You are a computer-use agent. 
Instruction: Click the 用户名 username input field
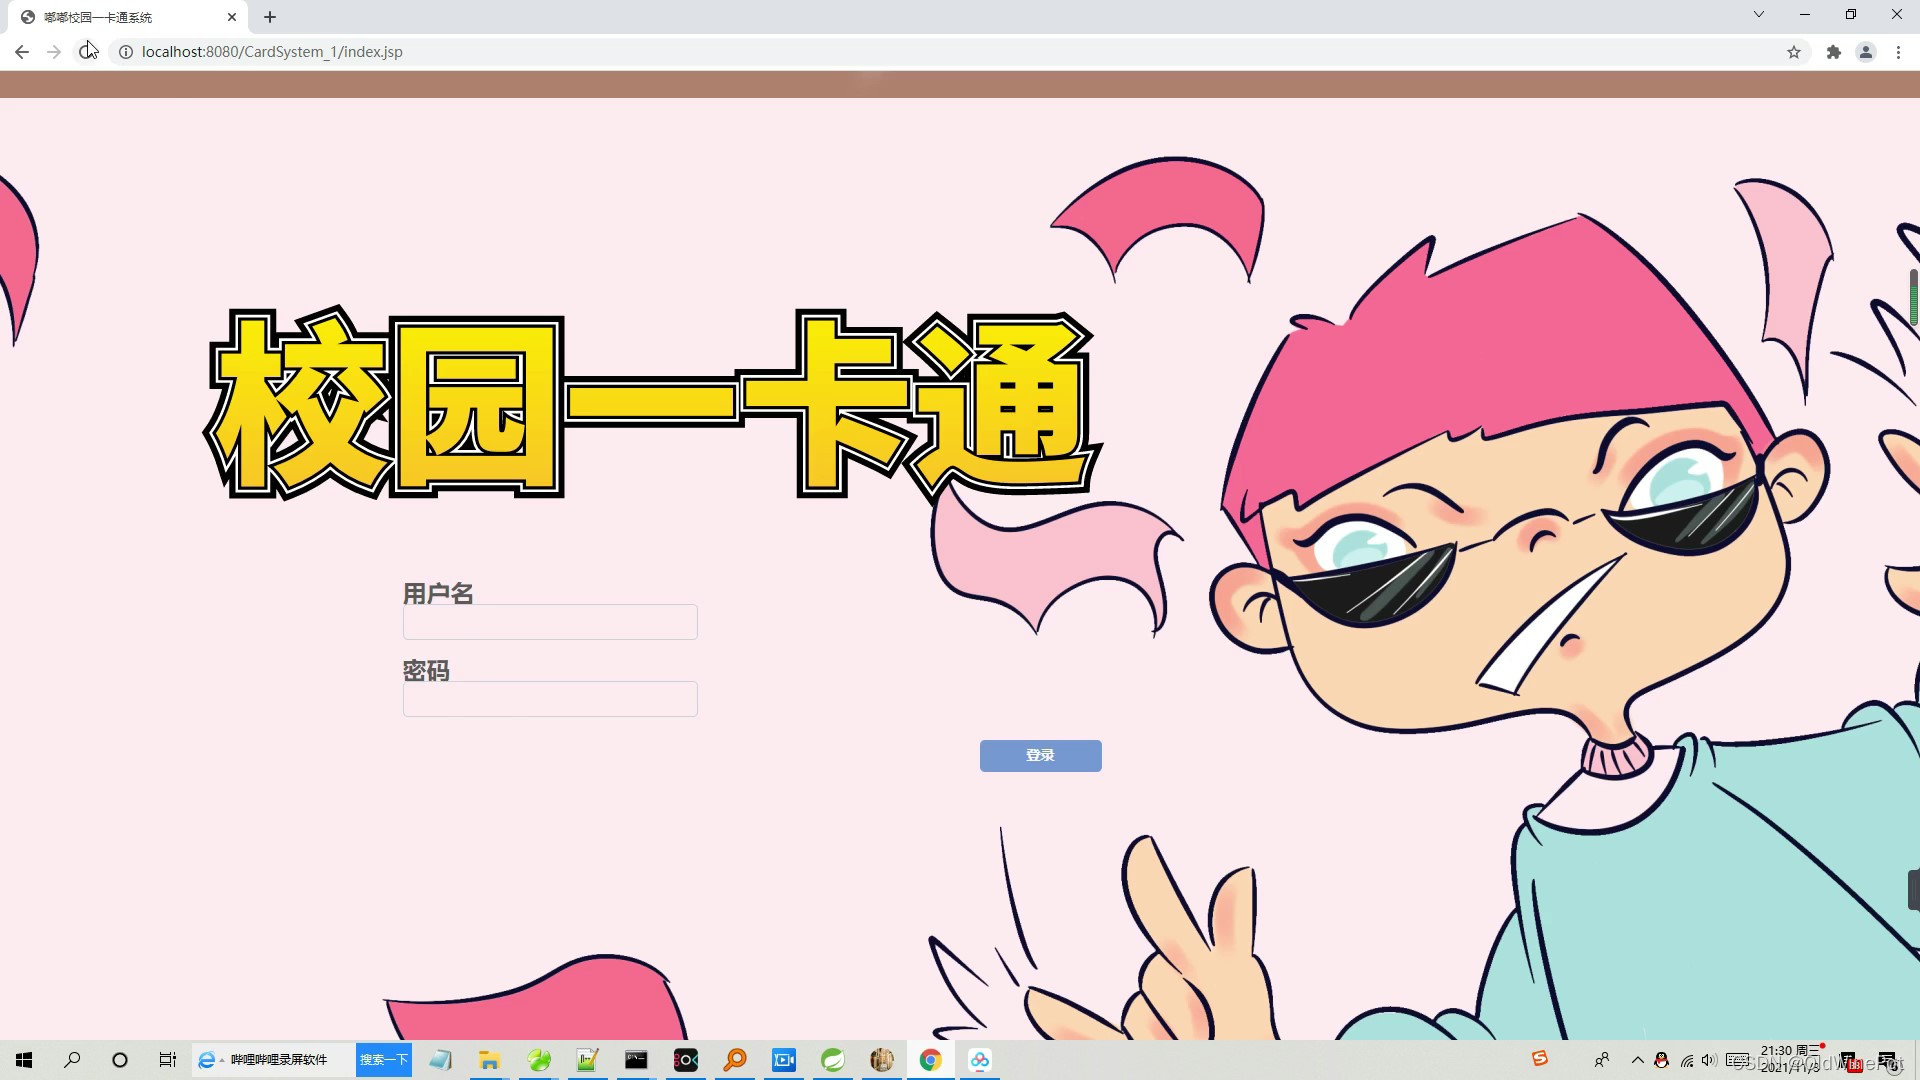550,622
